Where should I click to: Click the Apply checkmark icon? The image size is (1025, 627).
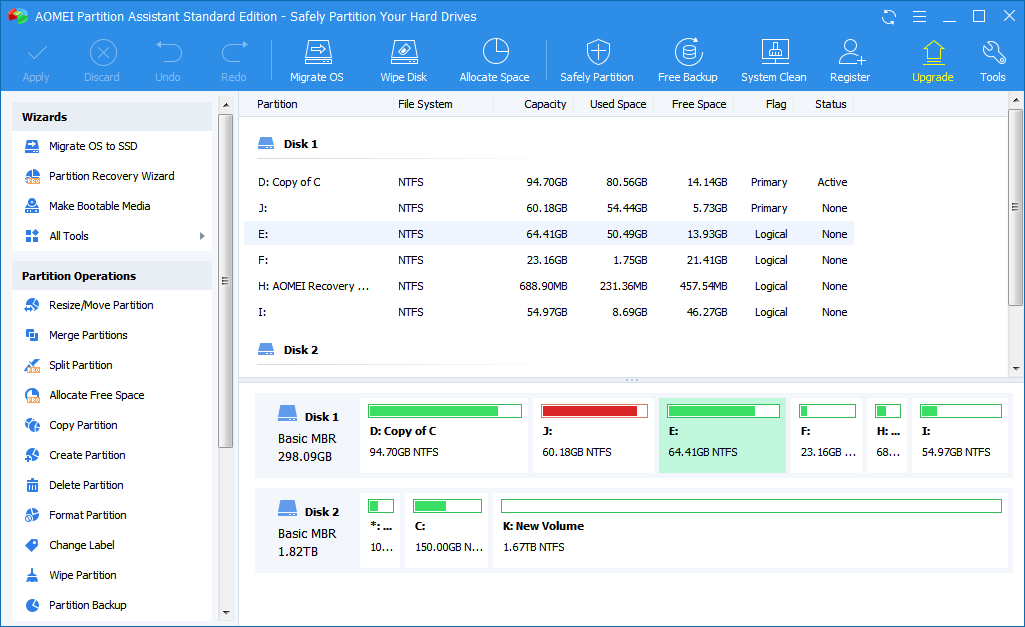36,53
